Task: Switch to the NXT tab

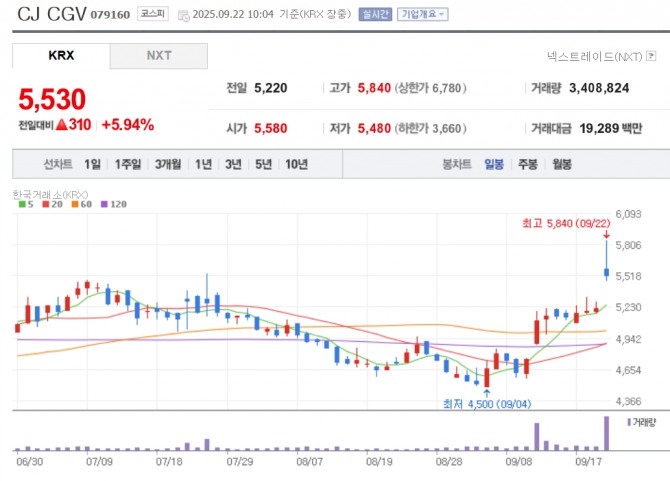Action: tap(159, 56)
